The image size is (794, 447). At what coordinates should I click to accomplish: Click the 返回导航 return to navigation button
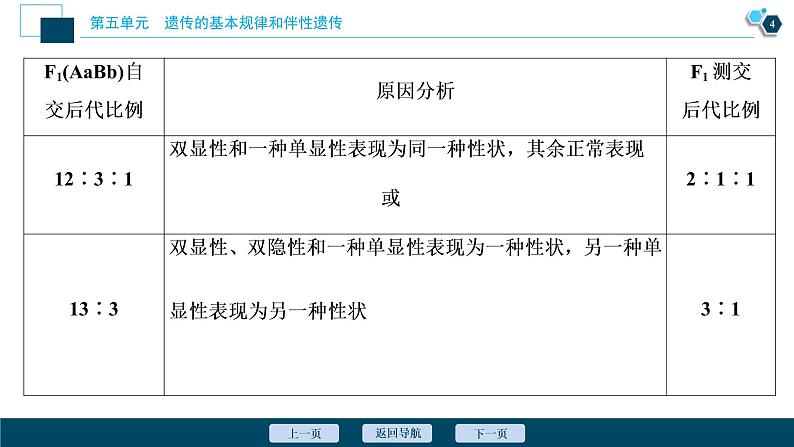tap(397, 433)
